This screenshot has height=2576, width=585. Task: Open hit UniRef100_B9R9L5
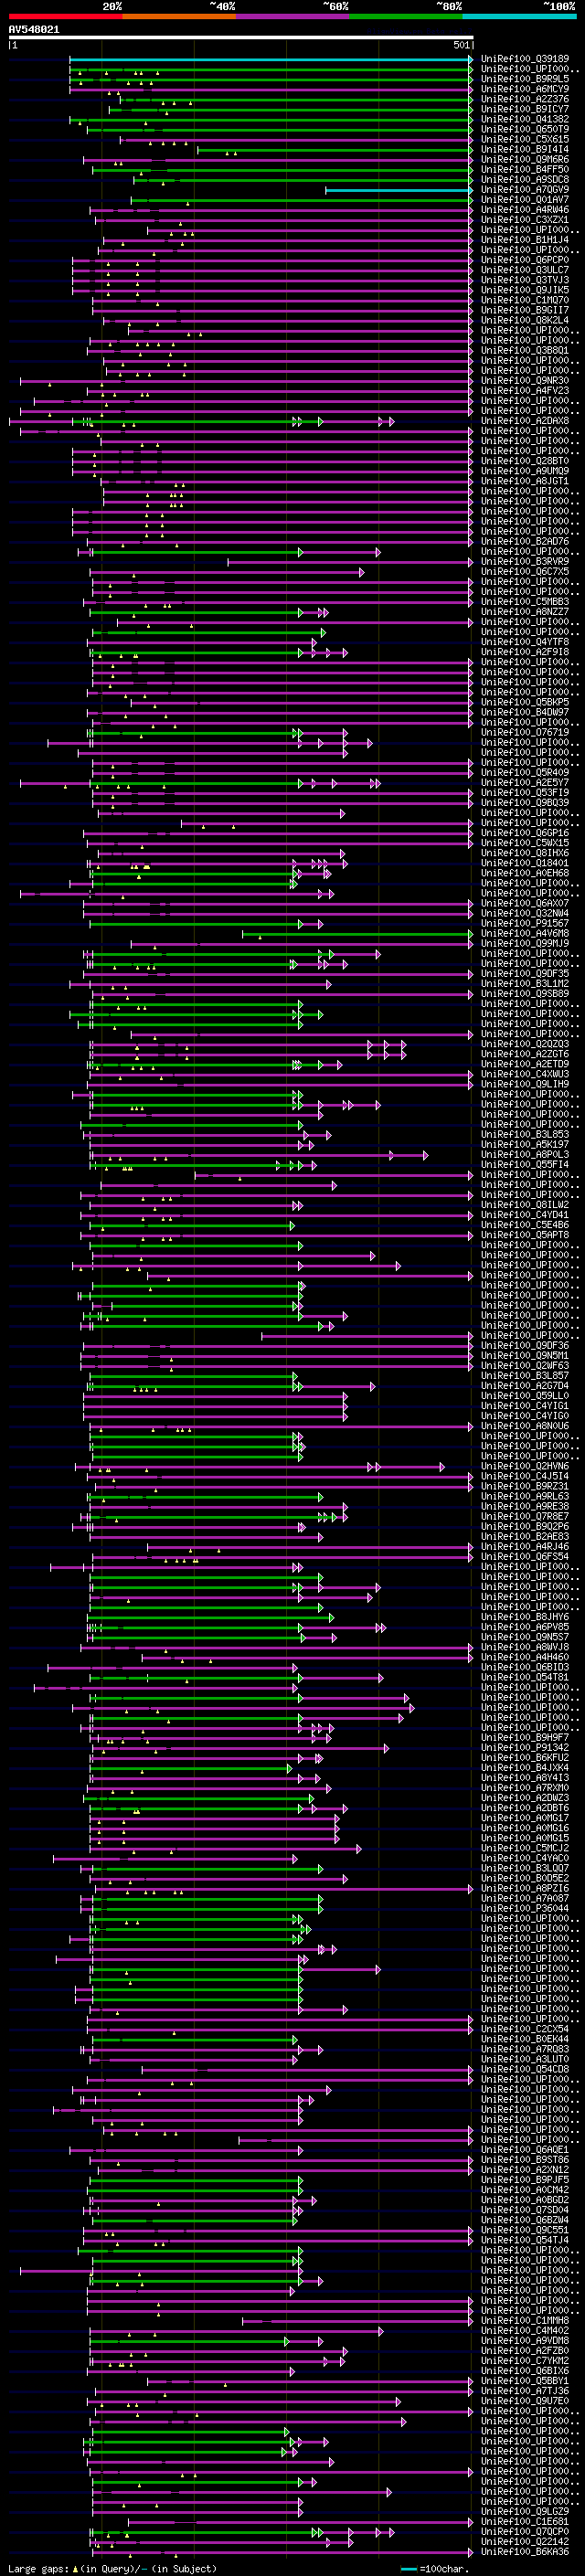coord(524,79)
